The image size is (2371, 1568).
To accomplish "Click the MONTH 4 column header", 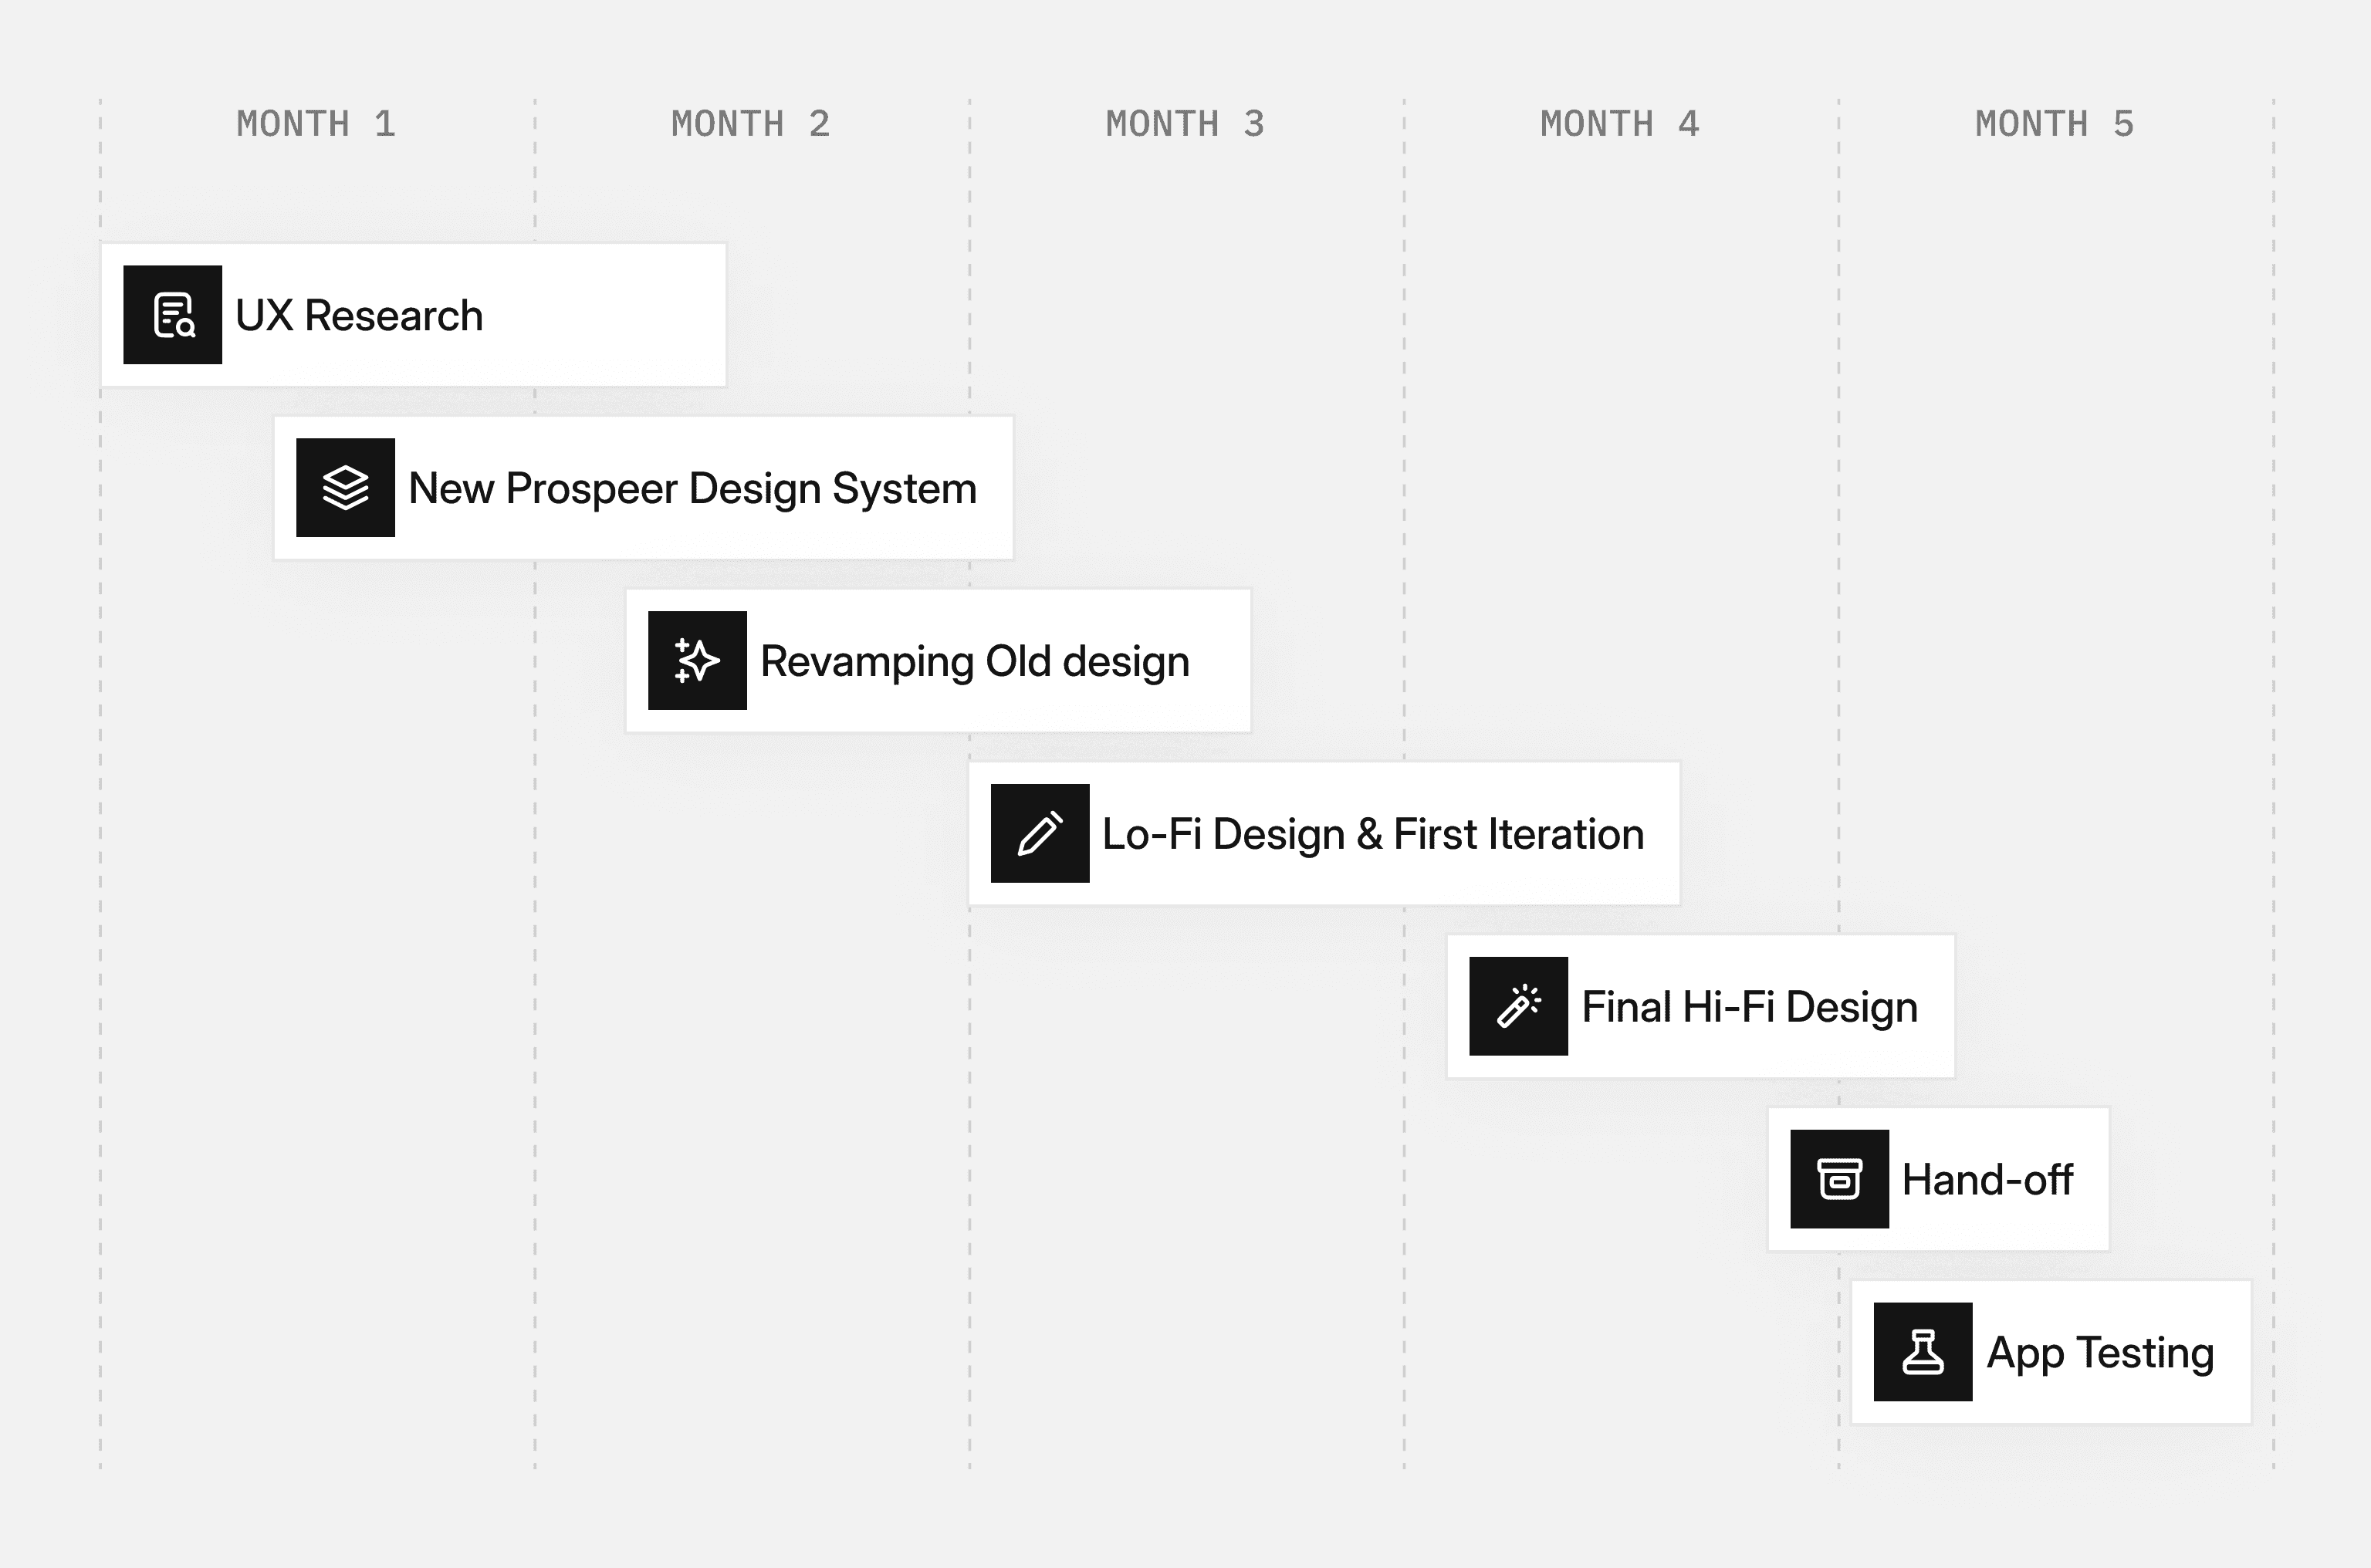I will point(1620,124).
